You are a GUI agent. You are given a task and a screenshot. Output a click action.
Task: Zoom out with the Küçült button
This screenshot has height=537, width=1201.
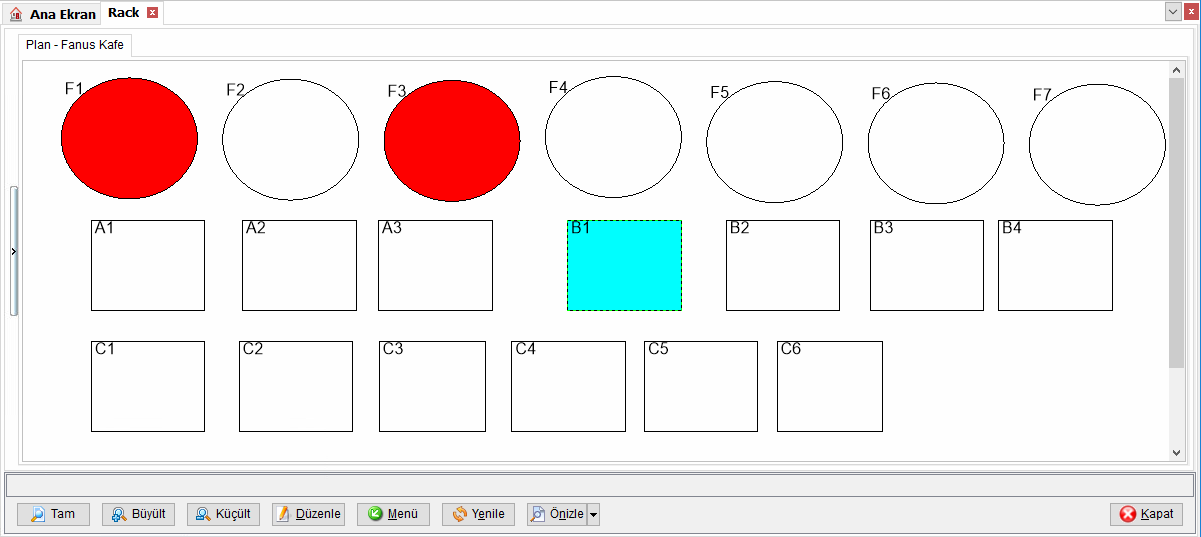[223, 514]
